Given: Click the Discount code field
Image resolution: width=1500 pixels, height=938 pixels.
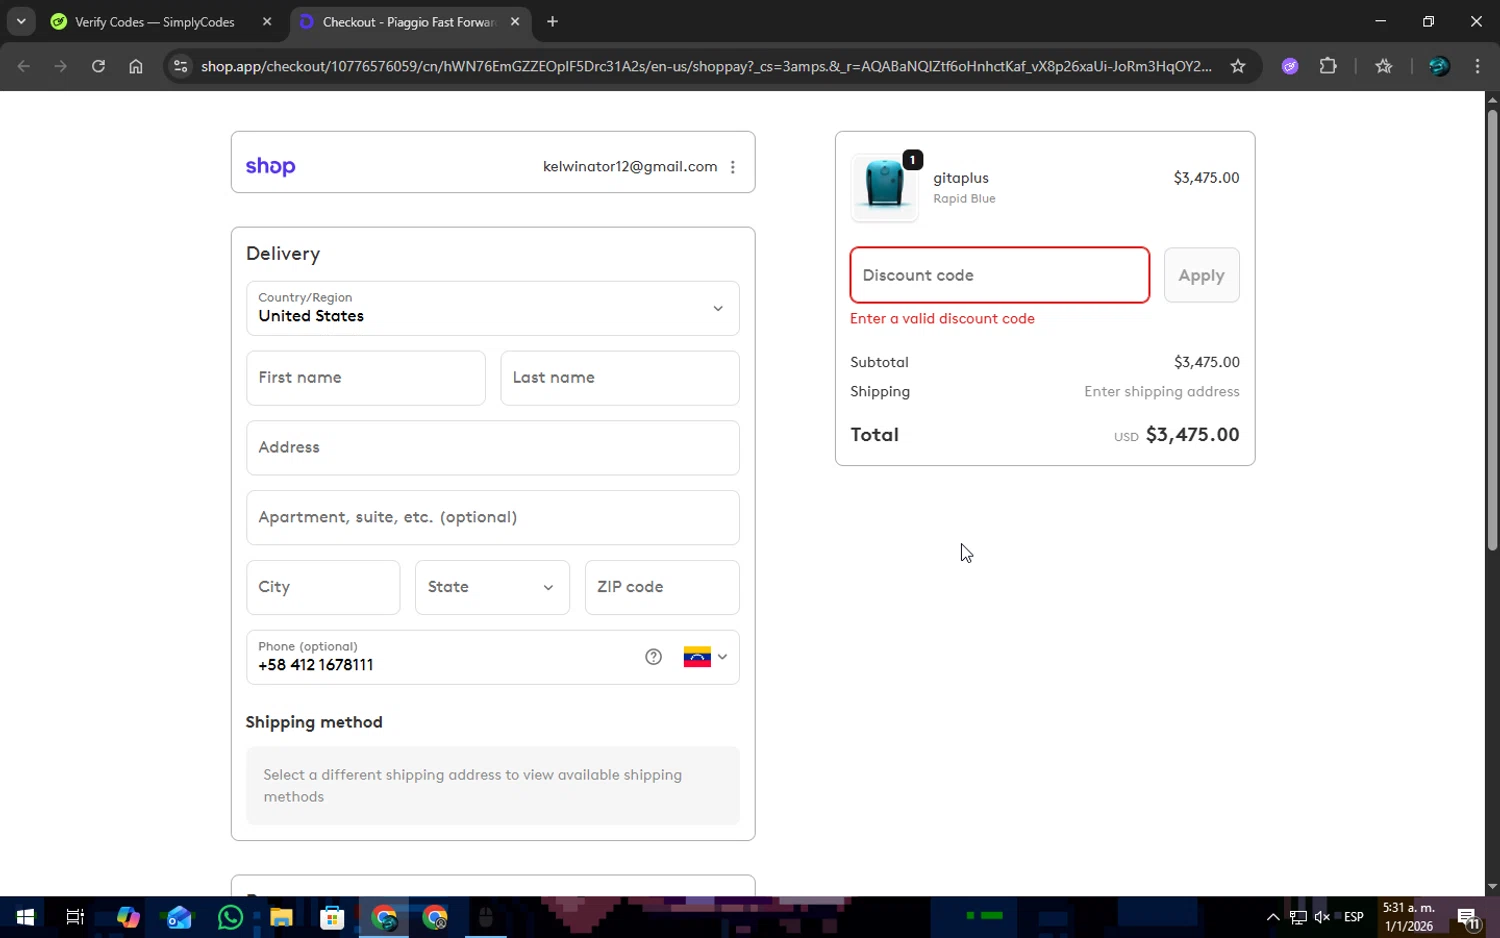Looking at the screenshot, I should [1000, 275].
